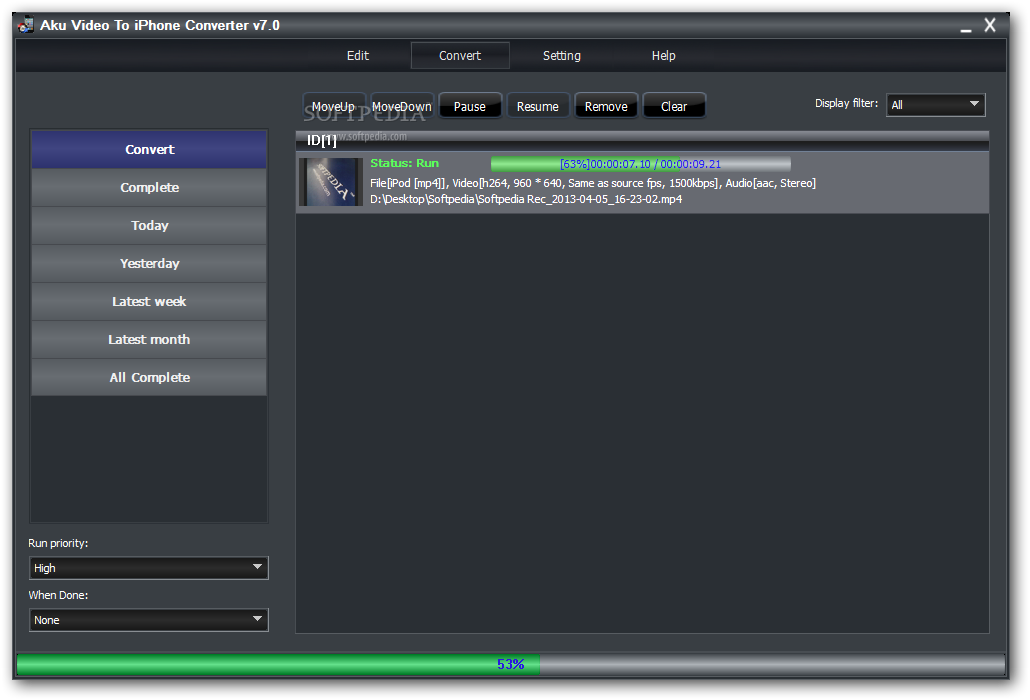Pause the running conversion
This screenshot has height=700, width=1030.
coord(470,106)
